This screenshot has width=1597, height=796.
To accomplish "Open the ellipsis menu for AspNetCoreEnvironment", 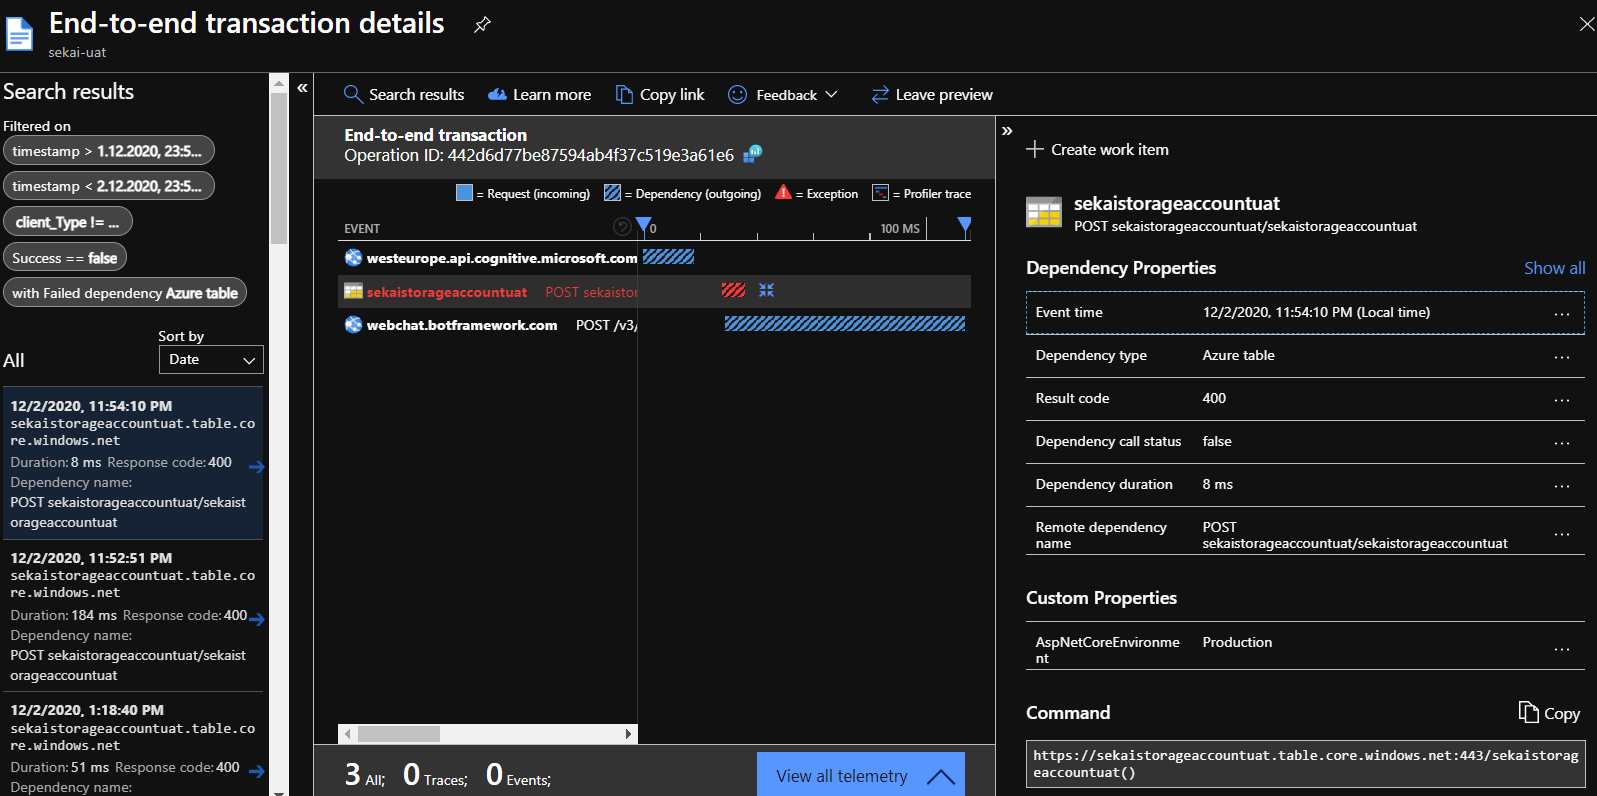I will coord(1562,649).
